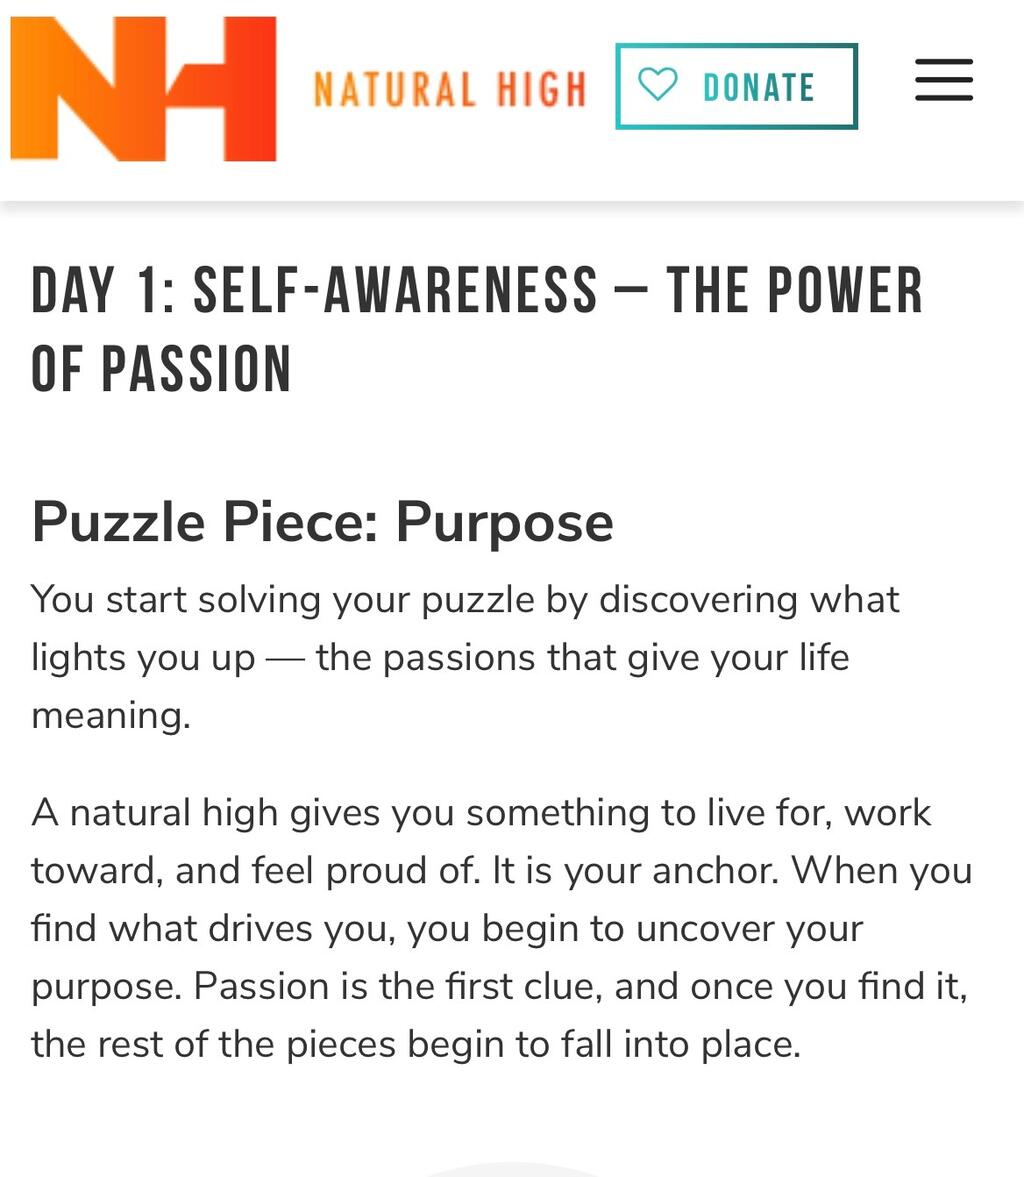Click the "Puzzle Piece: Purpose" subheading
Image resolution: width=1024 pixels, height=1177 pixels.
tap(322, 522)
